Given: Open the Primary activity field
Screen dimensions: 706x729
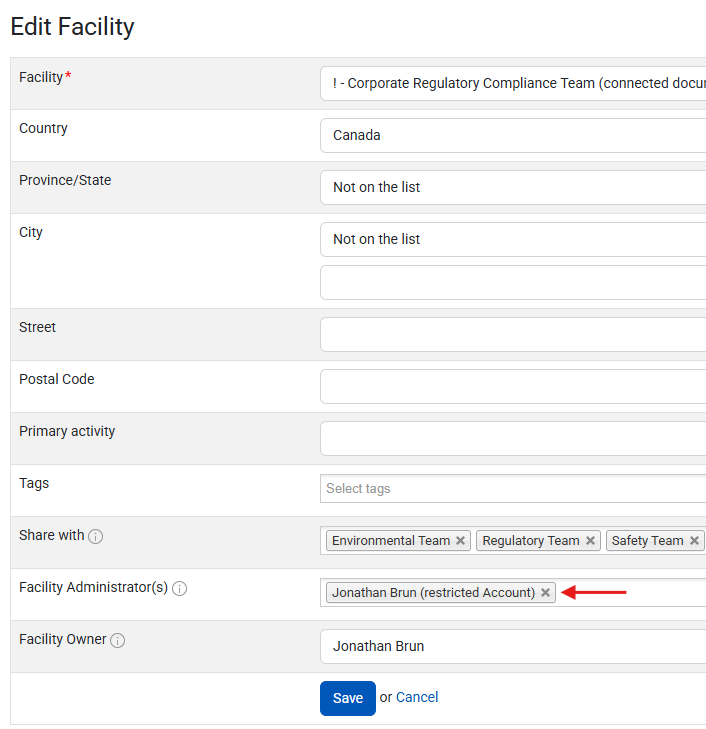Looking at the screenshot, I should coord(512,438).
